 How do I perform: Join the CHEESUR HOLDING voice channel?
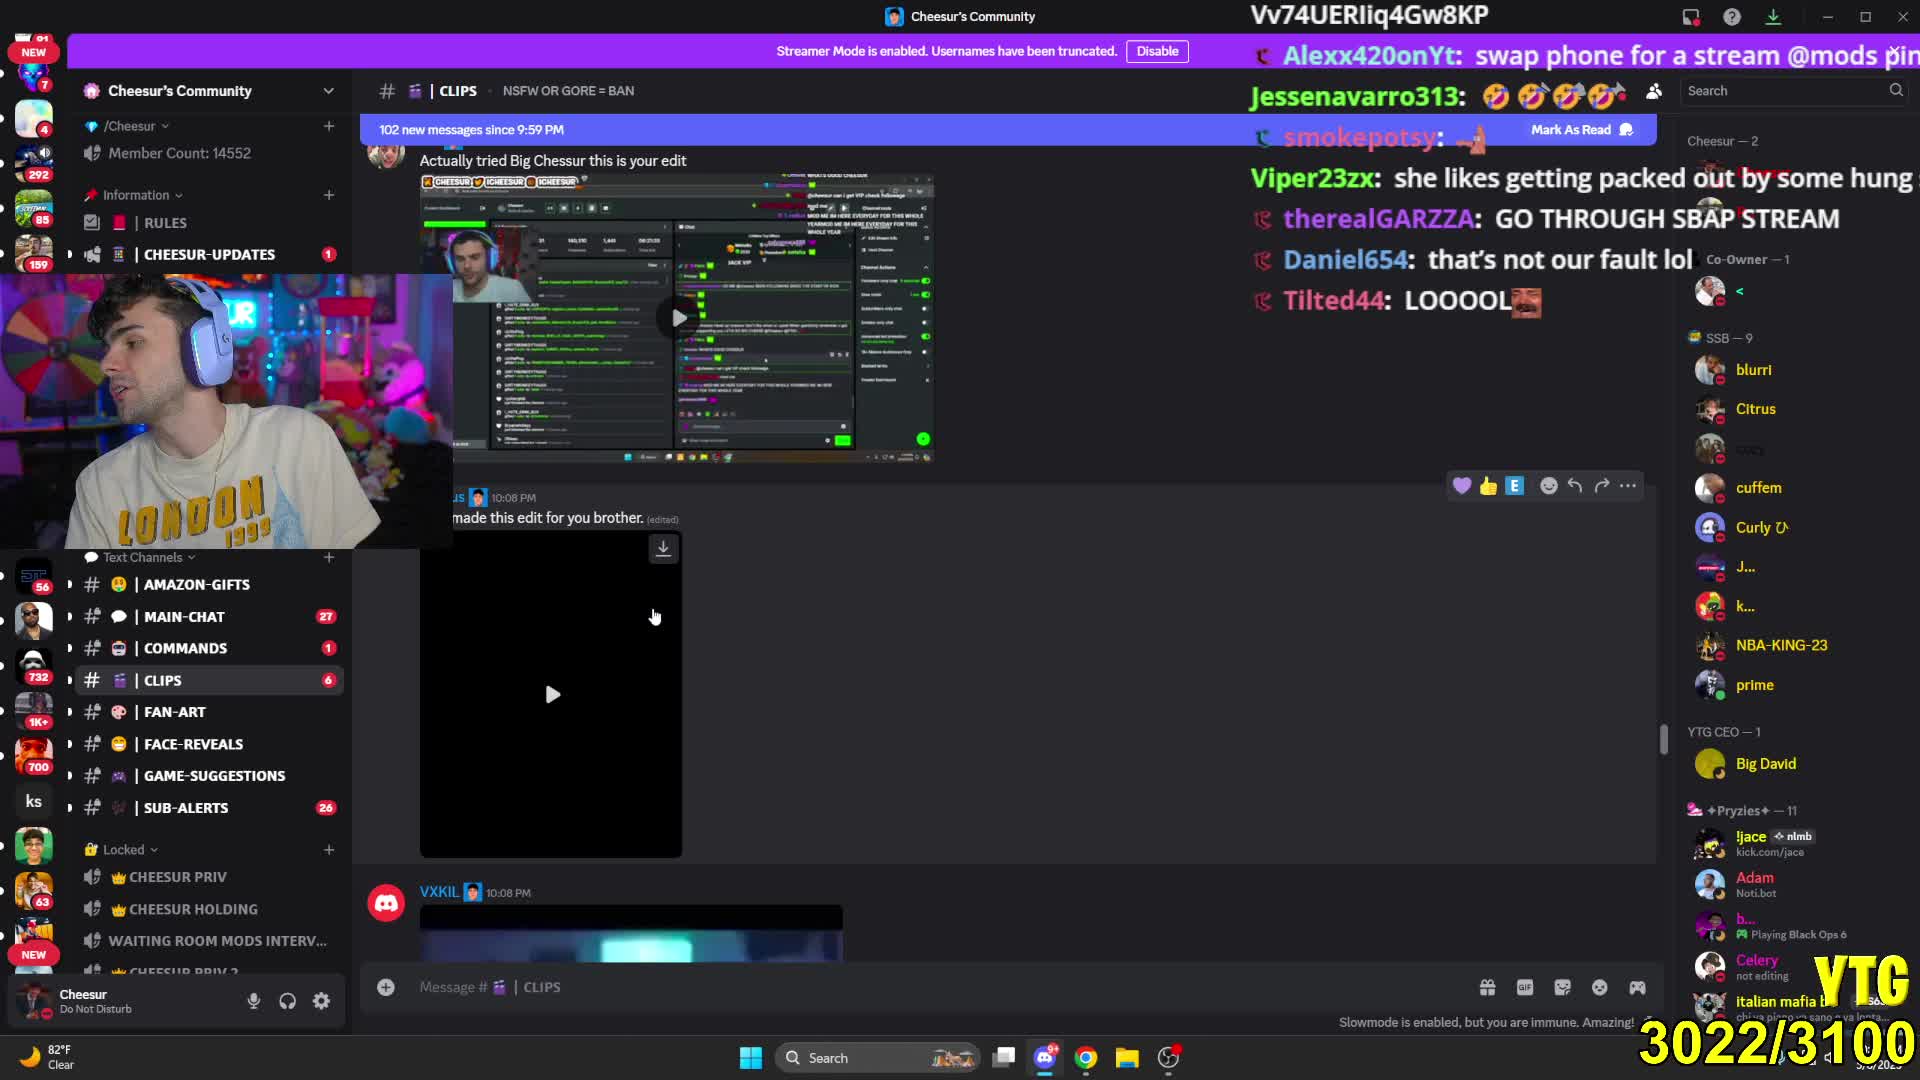[210, 909]
